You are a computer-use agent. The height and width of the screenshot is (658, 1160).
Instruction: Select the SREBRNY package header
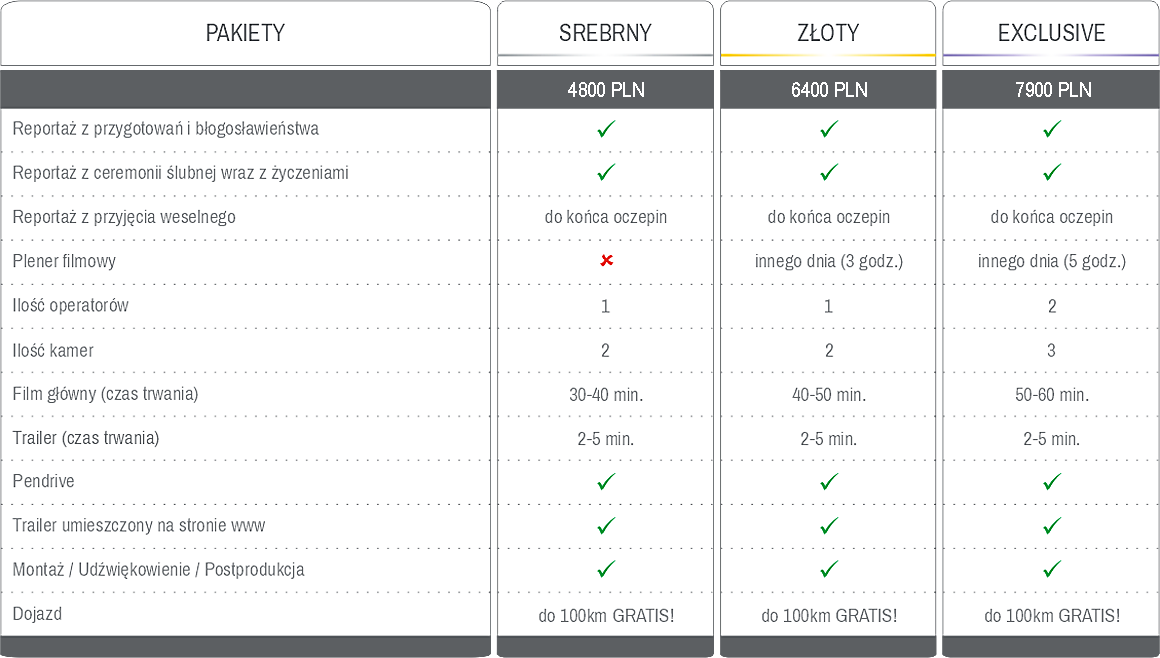pos(605,33)
